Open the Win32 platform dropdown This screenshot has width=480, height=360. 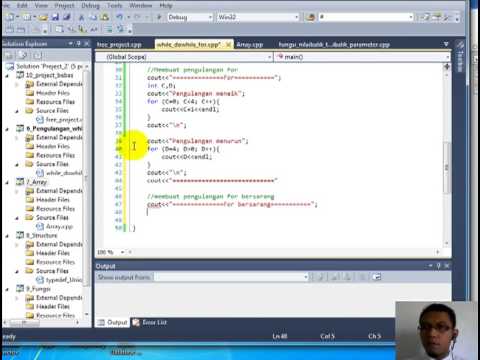296,17
